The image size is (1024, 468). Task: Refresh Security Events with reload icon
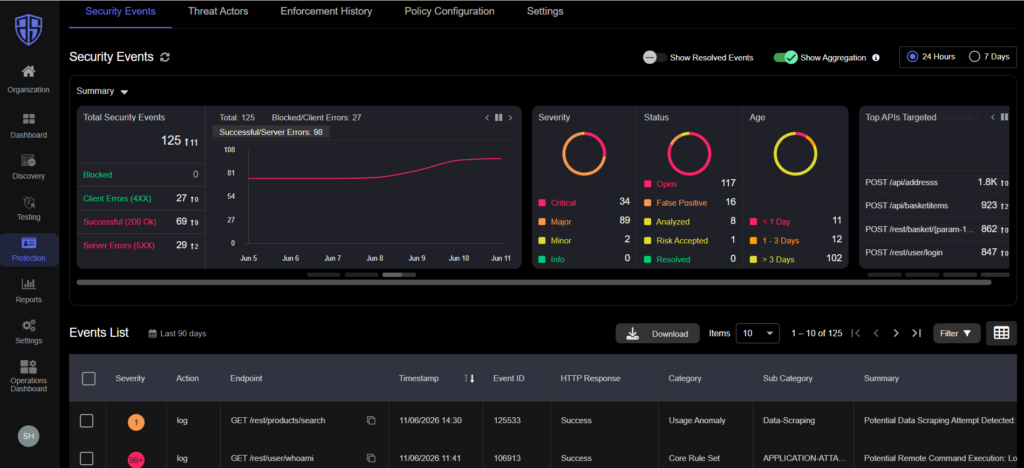click(x=165, y=57)
